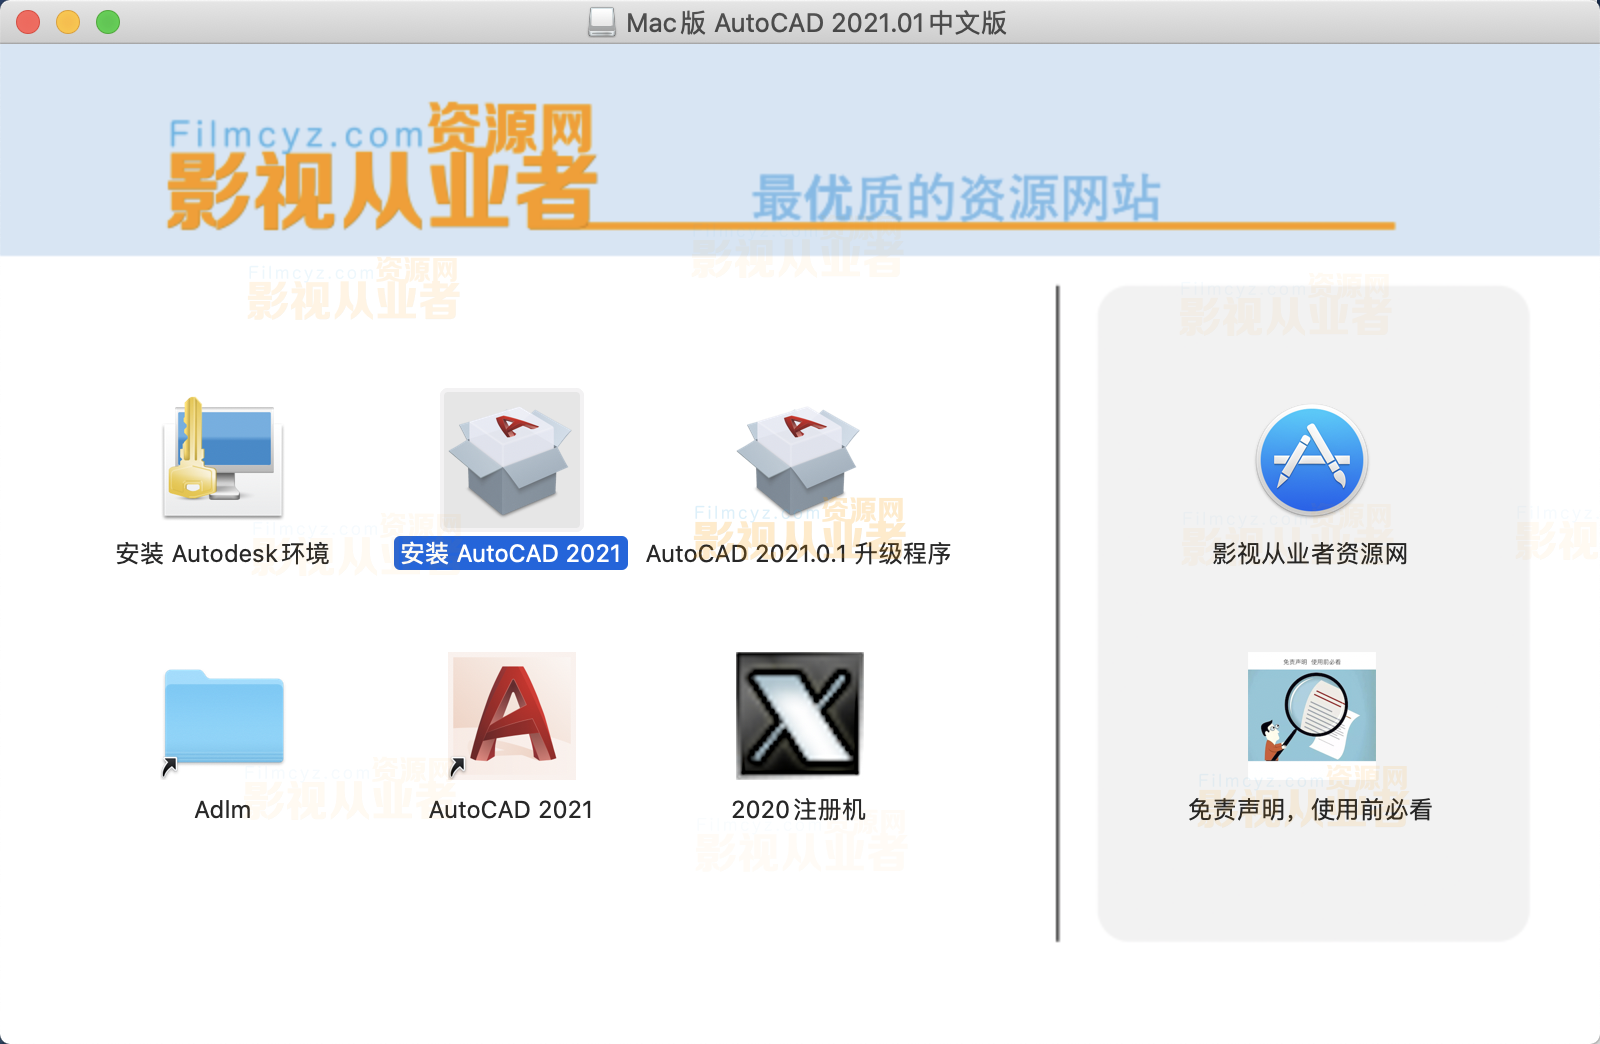The height and width of the screenshot is (1044, 1600).
Task: Click the disk proxy icon in title bar
Action: click(602, 22)
